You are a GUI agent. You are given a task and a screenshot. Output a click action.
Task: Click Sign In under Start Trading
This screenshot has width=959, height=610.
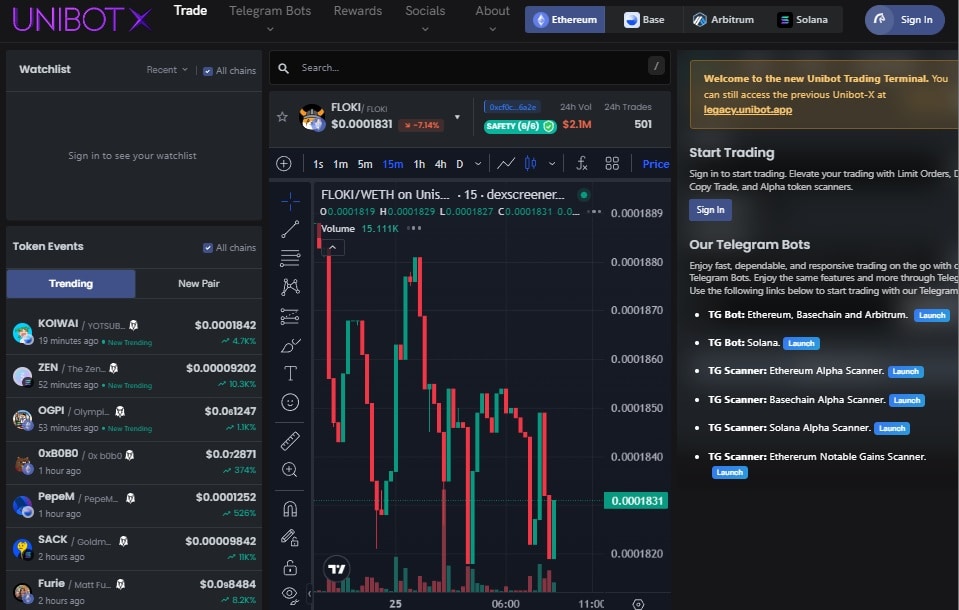[710, 210]
